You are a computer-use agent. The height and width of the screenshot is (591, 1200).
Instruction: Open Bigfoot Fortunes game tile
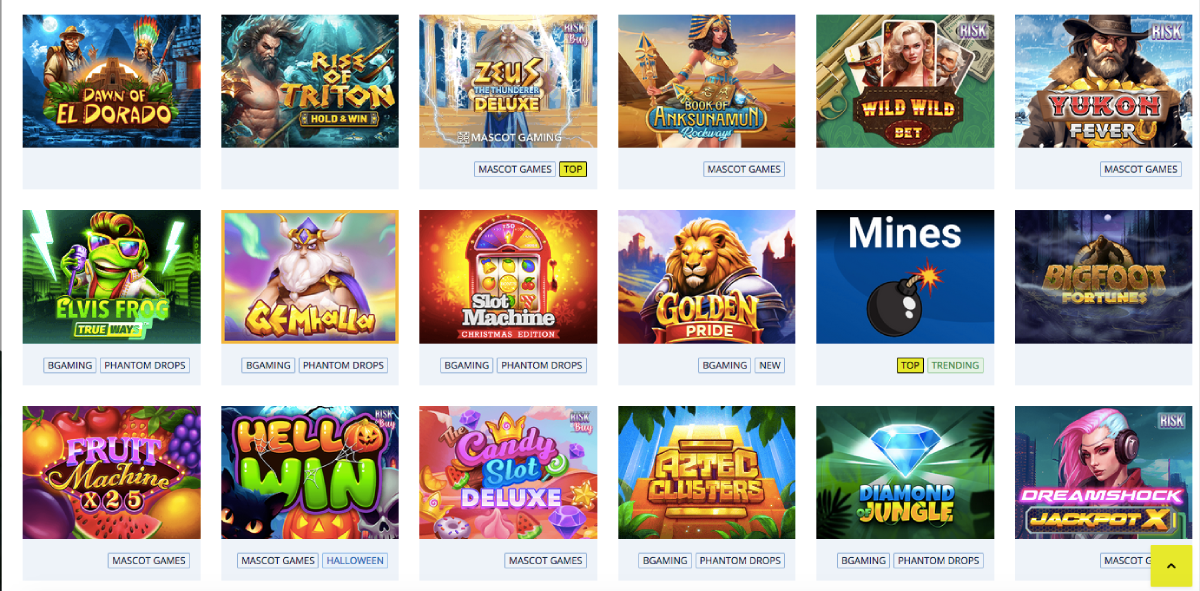[1104, 277]
